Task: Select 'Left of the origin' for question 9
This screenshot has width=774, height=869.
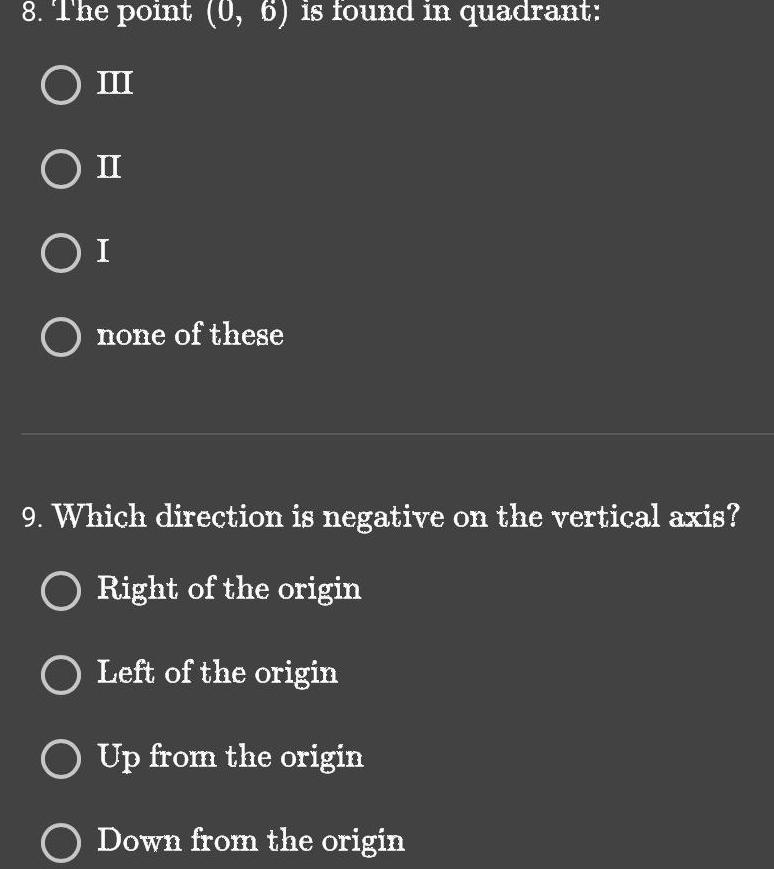Action: [61, 675]
